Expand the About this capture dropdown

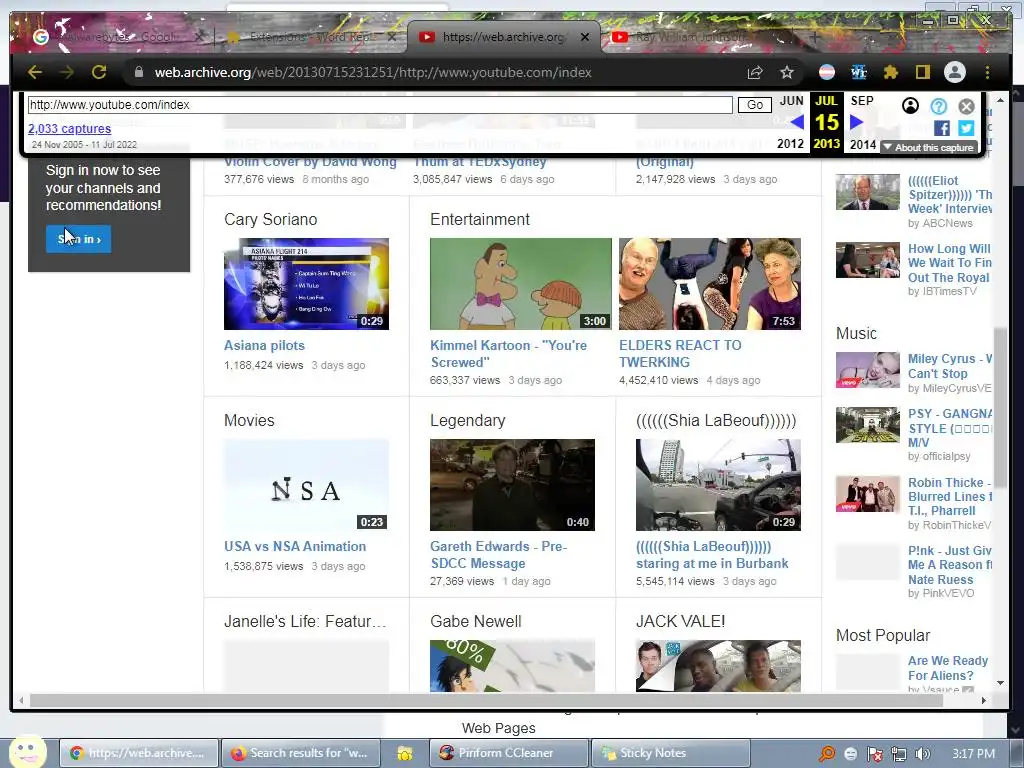(x=929, y=148)
